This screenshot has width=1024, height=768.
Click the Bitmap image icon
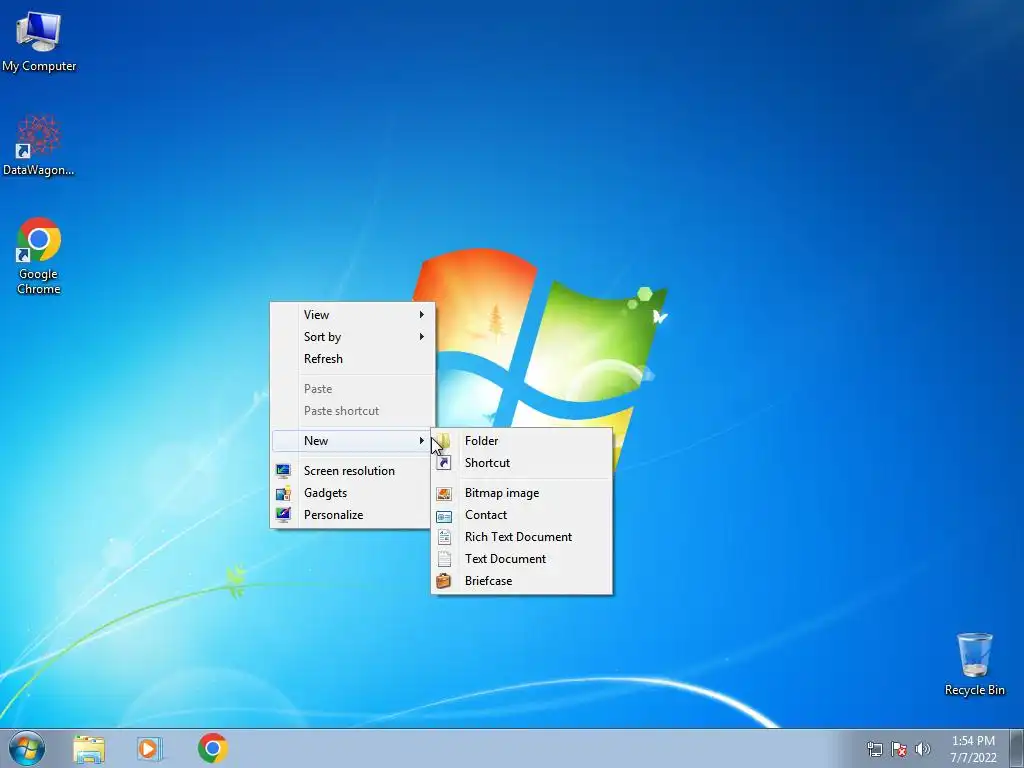(444, 494)
